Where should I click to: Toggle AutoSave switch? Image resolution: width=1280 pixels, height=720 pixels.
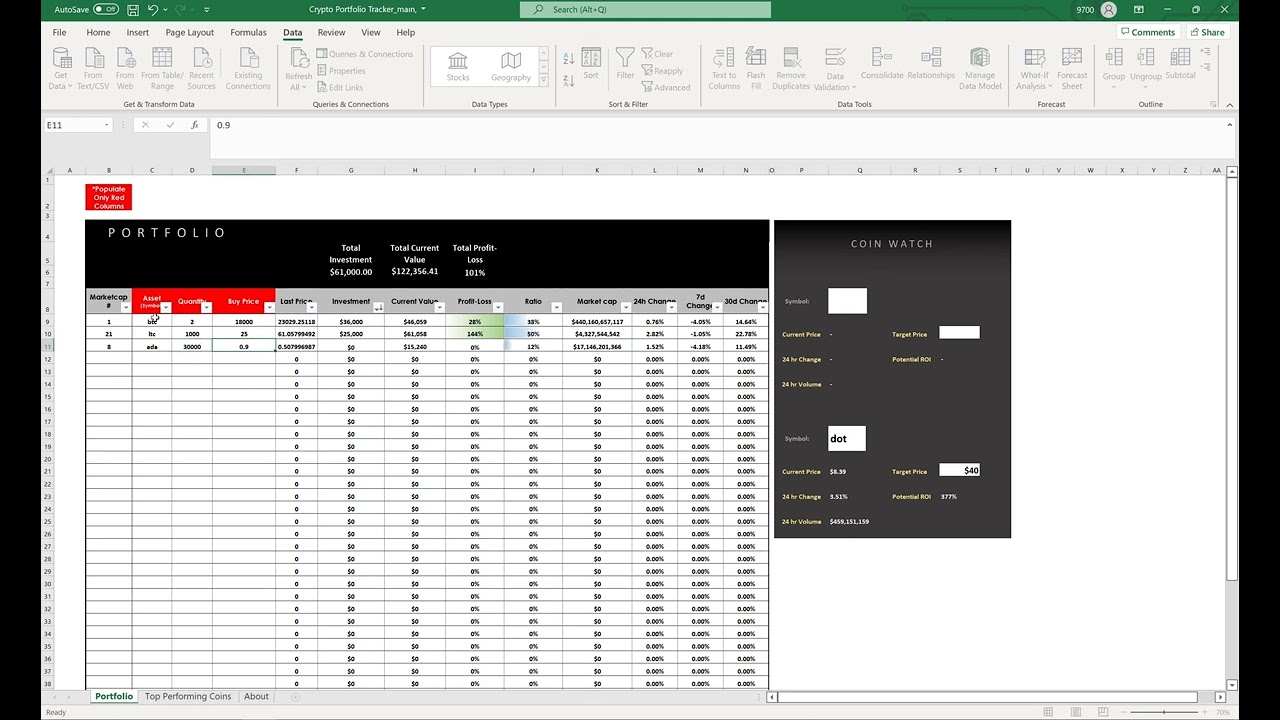point(105,9)
